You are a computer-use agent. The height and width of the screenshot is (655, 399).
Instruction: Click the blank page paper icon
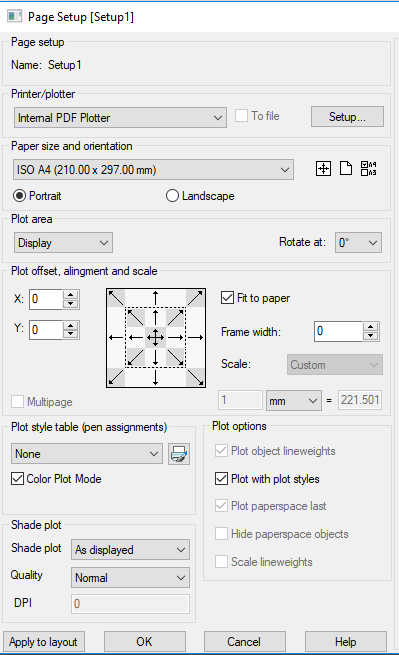point(346,169)
